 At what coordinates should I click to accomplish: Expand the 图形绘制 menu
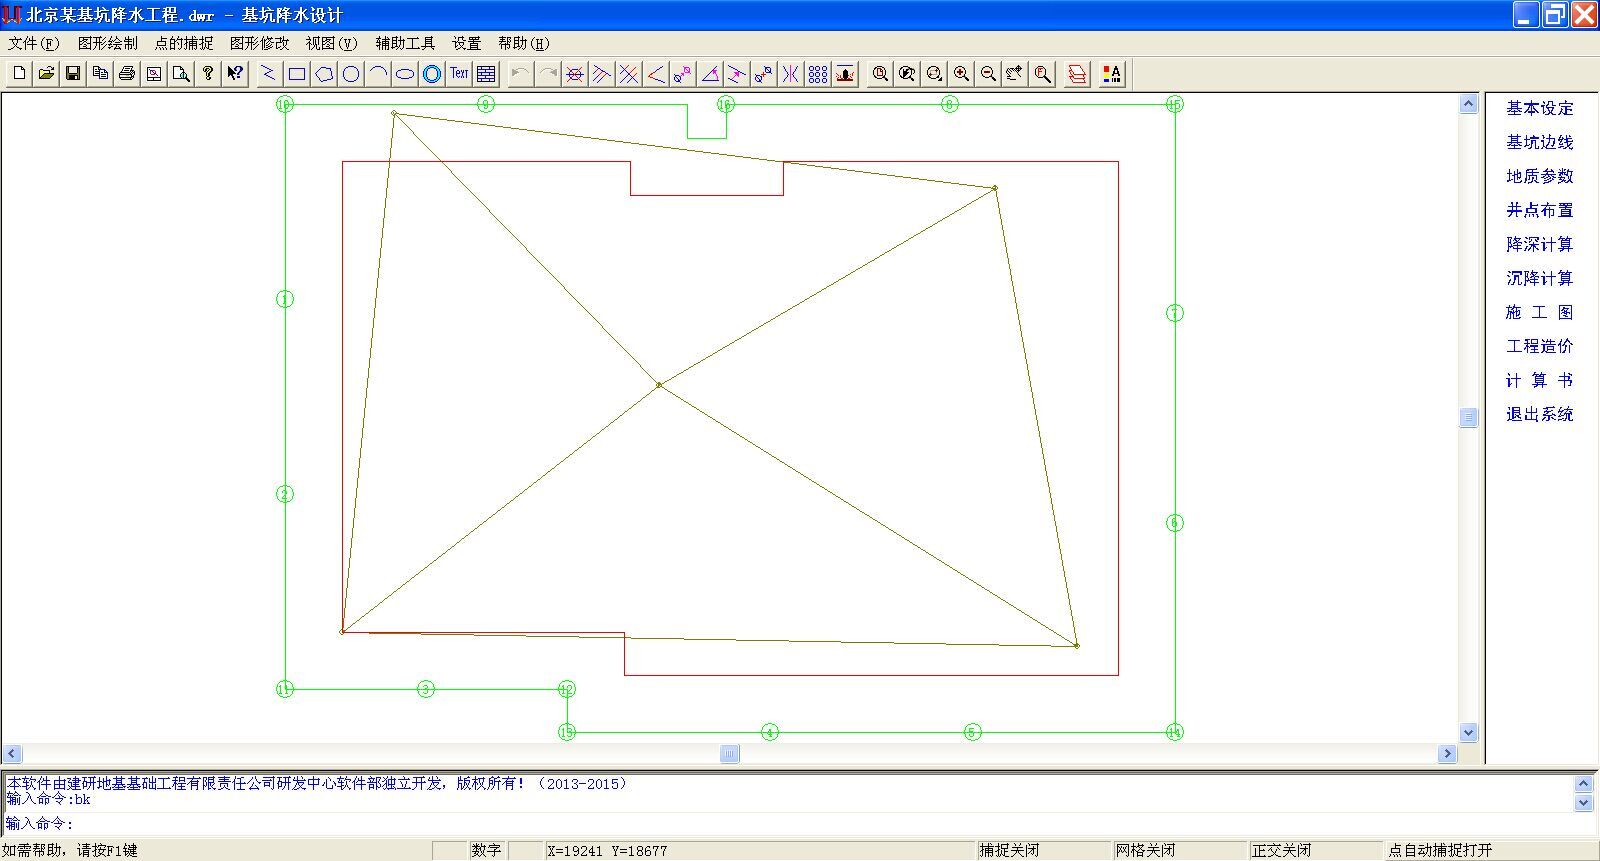(108, 43)
